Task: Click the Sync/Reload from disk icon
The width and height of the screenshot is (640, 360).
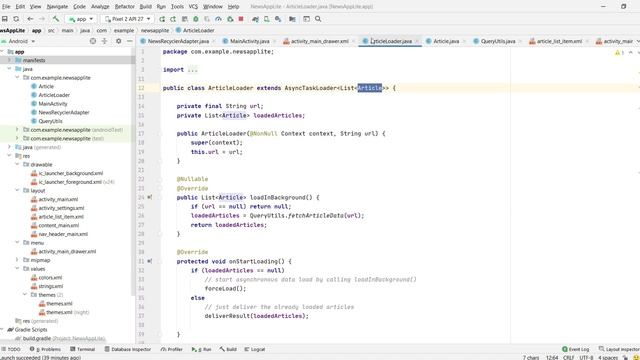Action: click(x=16, y=19)
